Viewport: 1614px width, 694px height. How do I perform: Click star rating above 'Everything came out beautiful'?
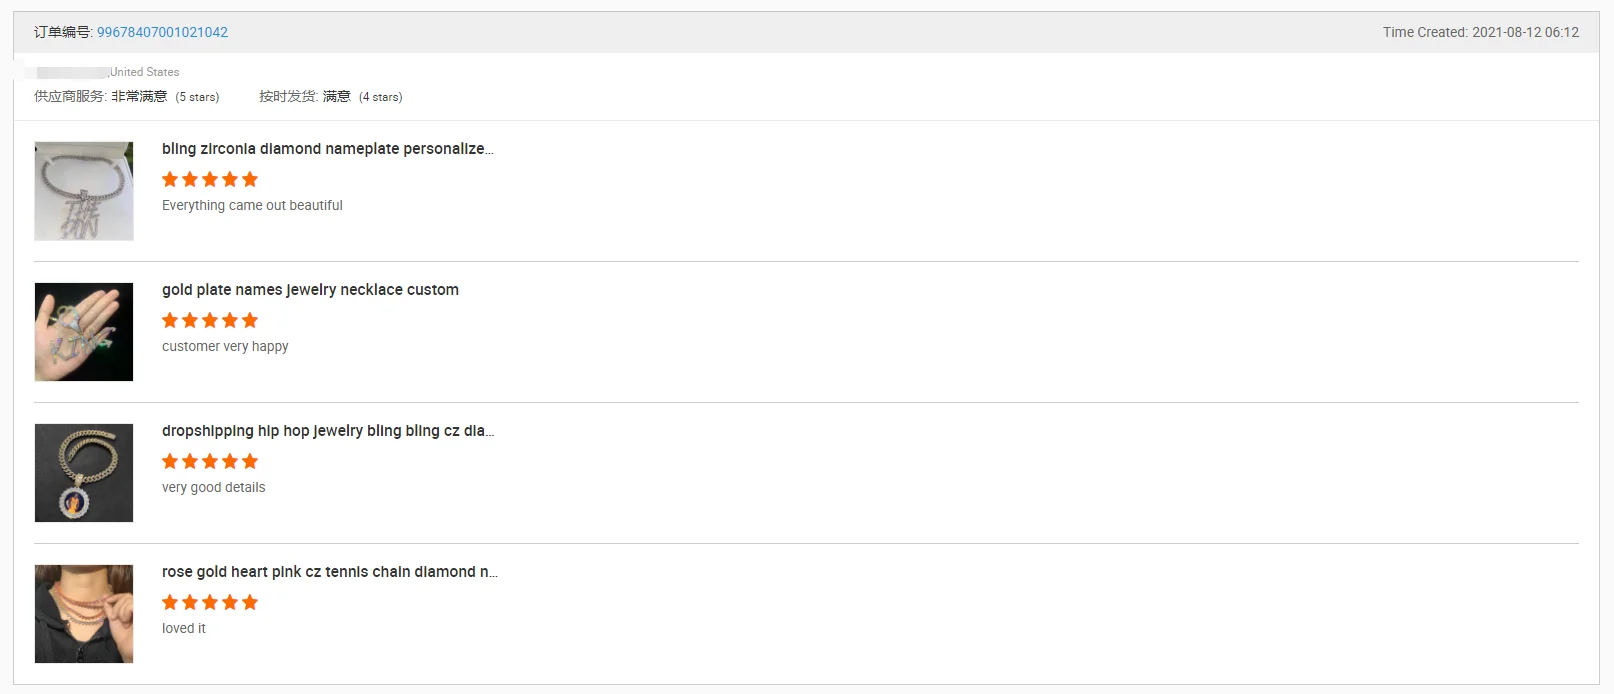tap(210, 179)
